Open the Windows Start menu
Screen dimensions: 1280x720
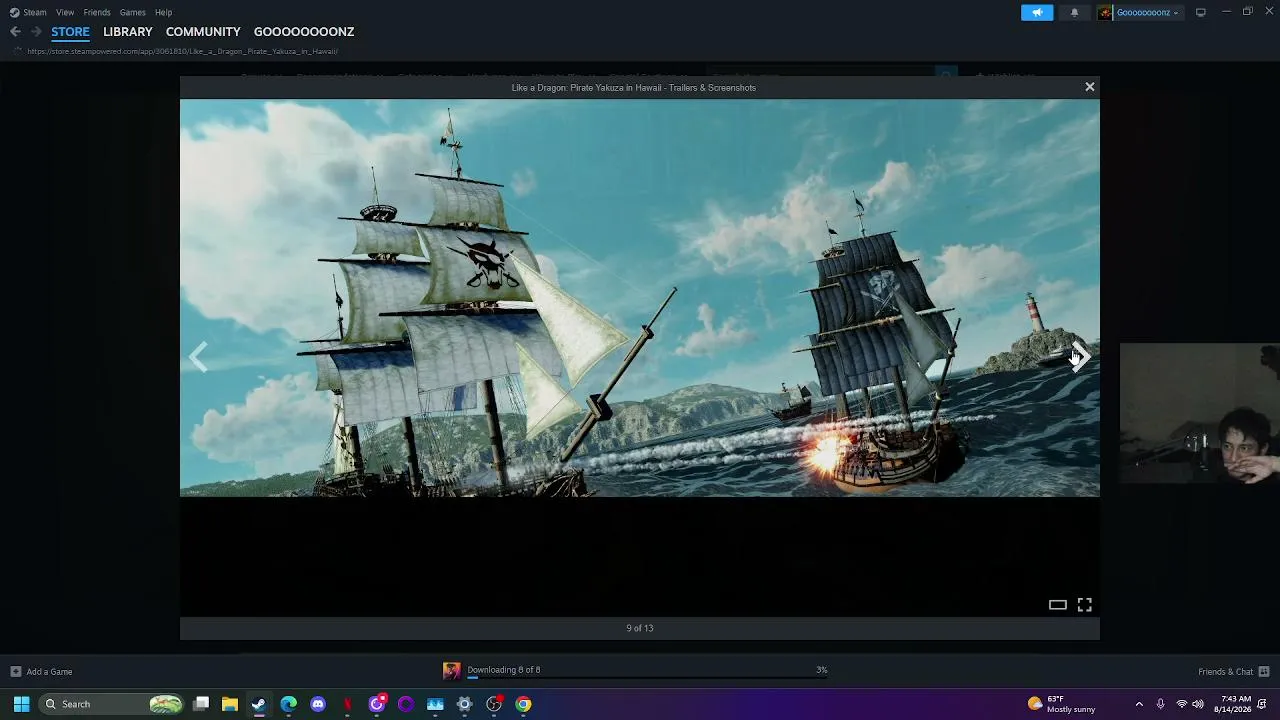coord(21,704)
